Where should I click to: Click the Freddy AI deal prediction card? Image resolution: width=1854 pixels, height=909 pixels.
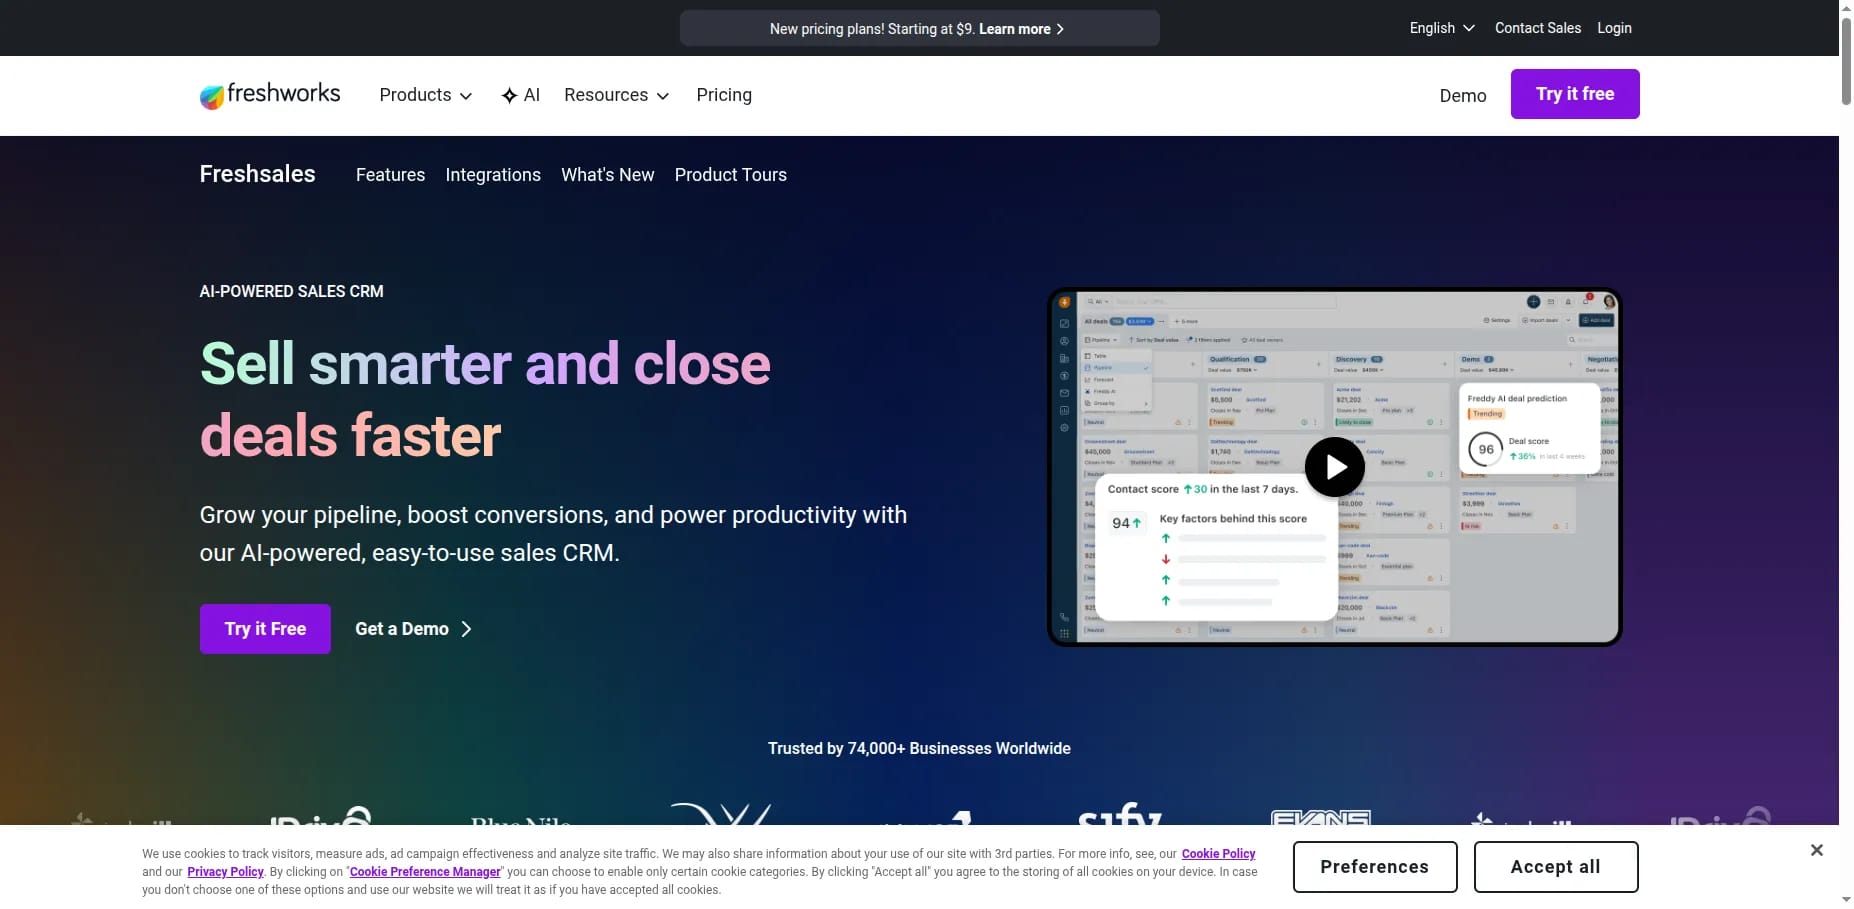(1529, 428)
